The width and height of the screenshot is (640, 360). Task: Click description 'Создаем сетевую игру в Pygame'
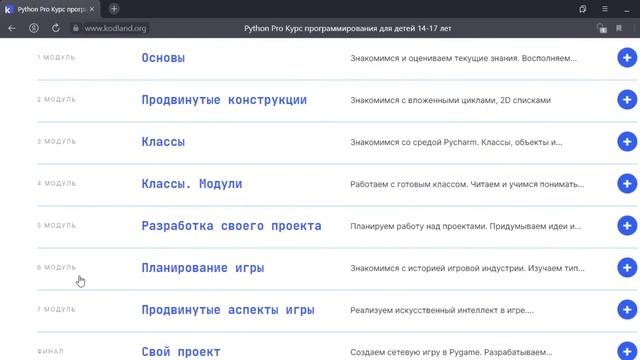click(451, 352)
